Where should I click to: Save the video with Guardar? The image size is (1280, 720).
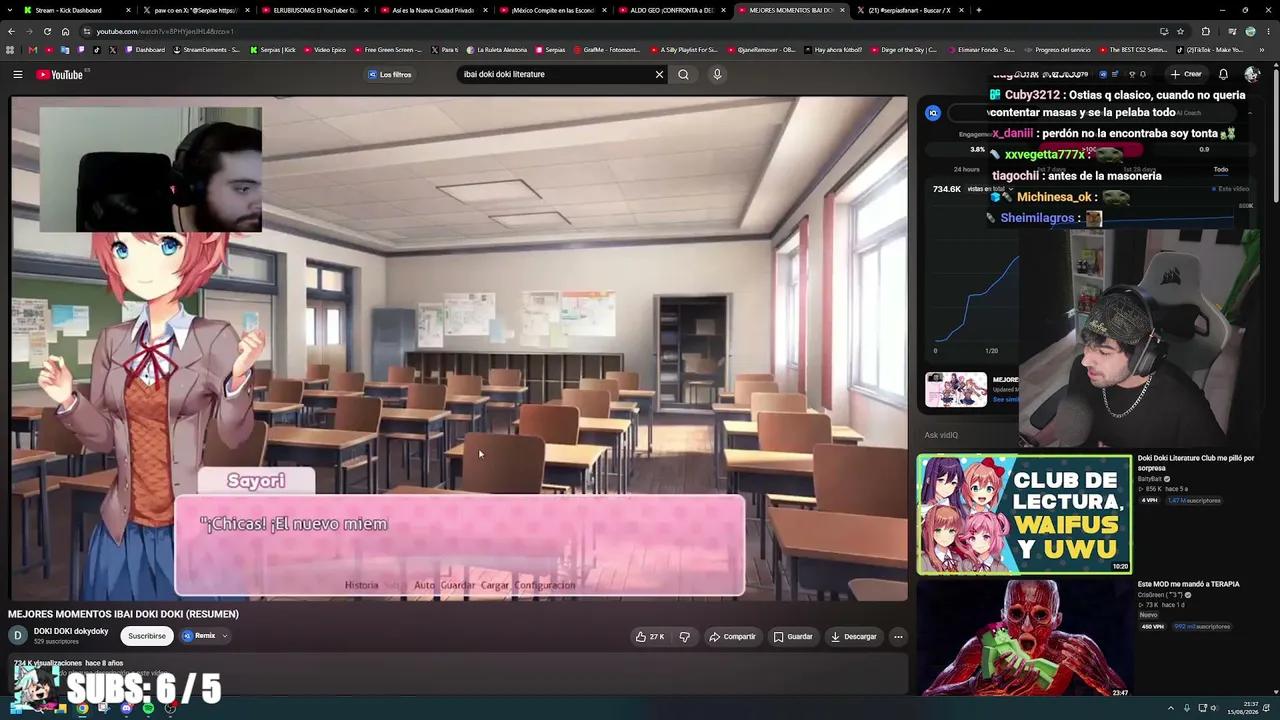point(793,636)
